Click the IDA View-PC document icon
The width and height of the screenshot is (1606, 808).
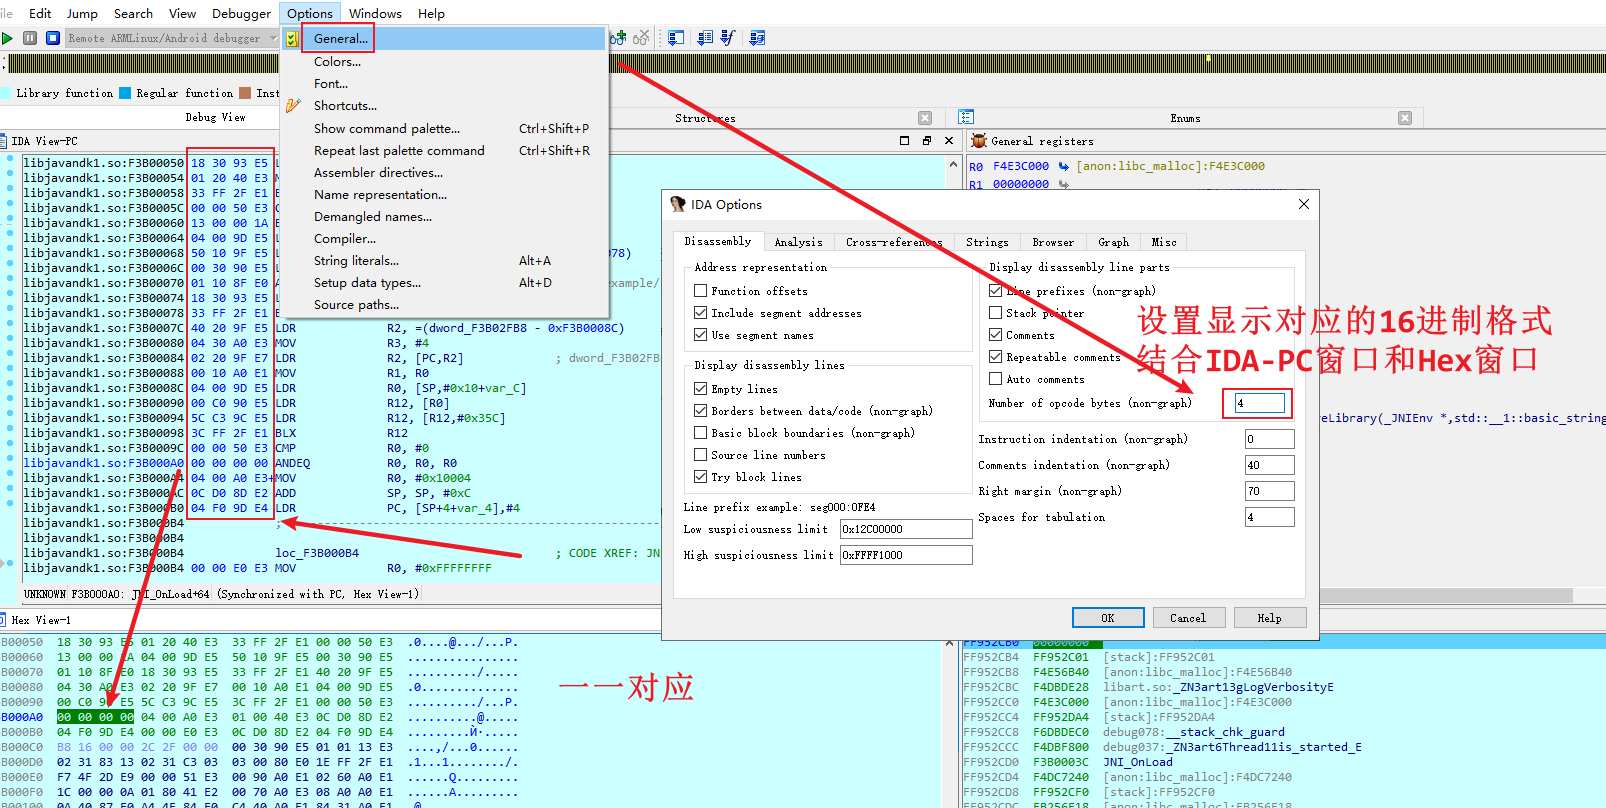click(x=4, y=141)
